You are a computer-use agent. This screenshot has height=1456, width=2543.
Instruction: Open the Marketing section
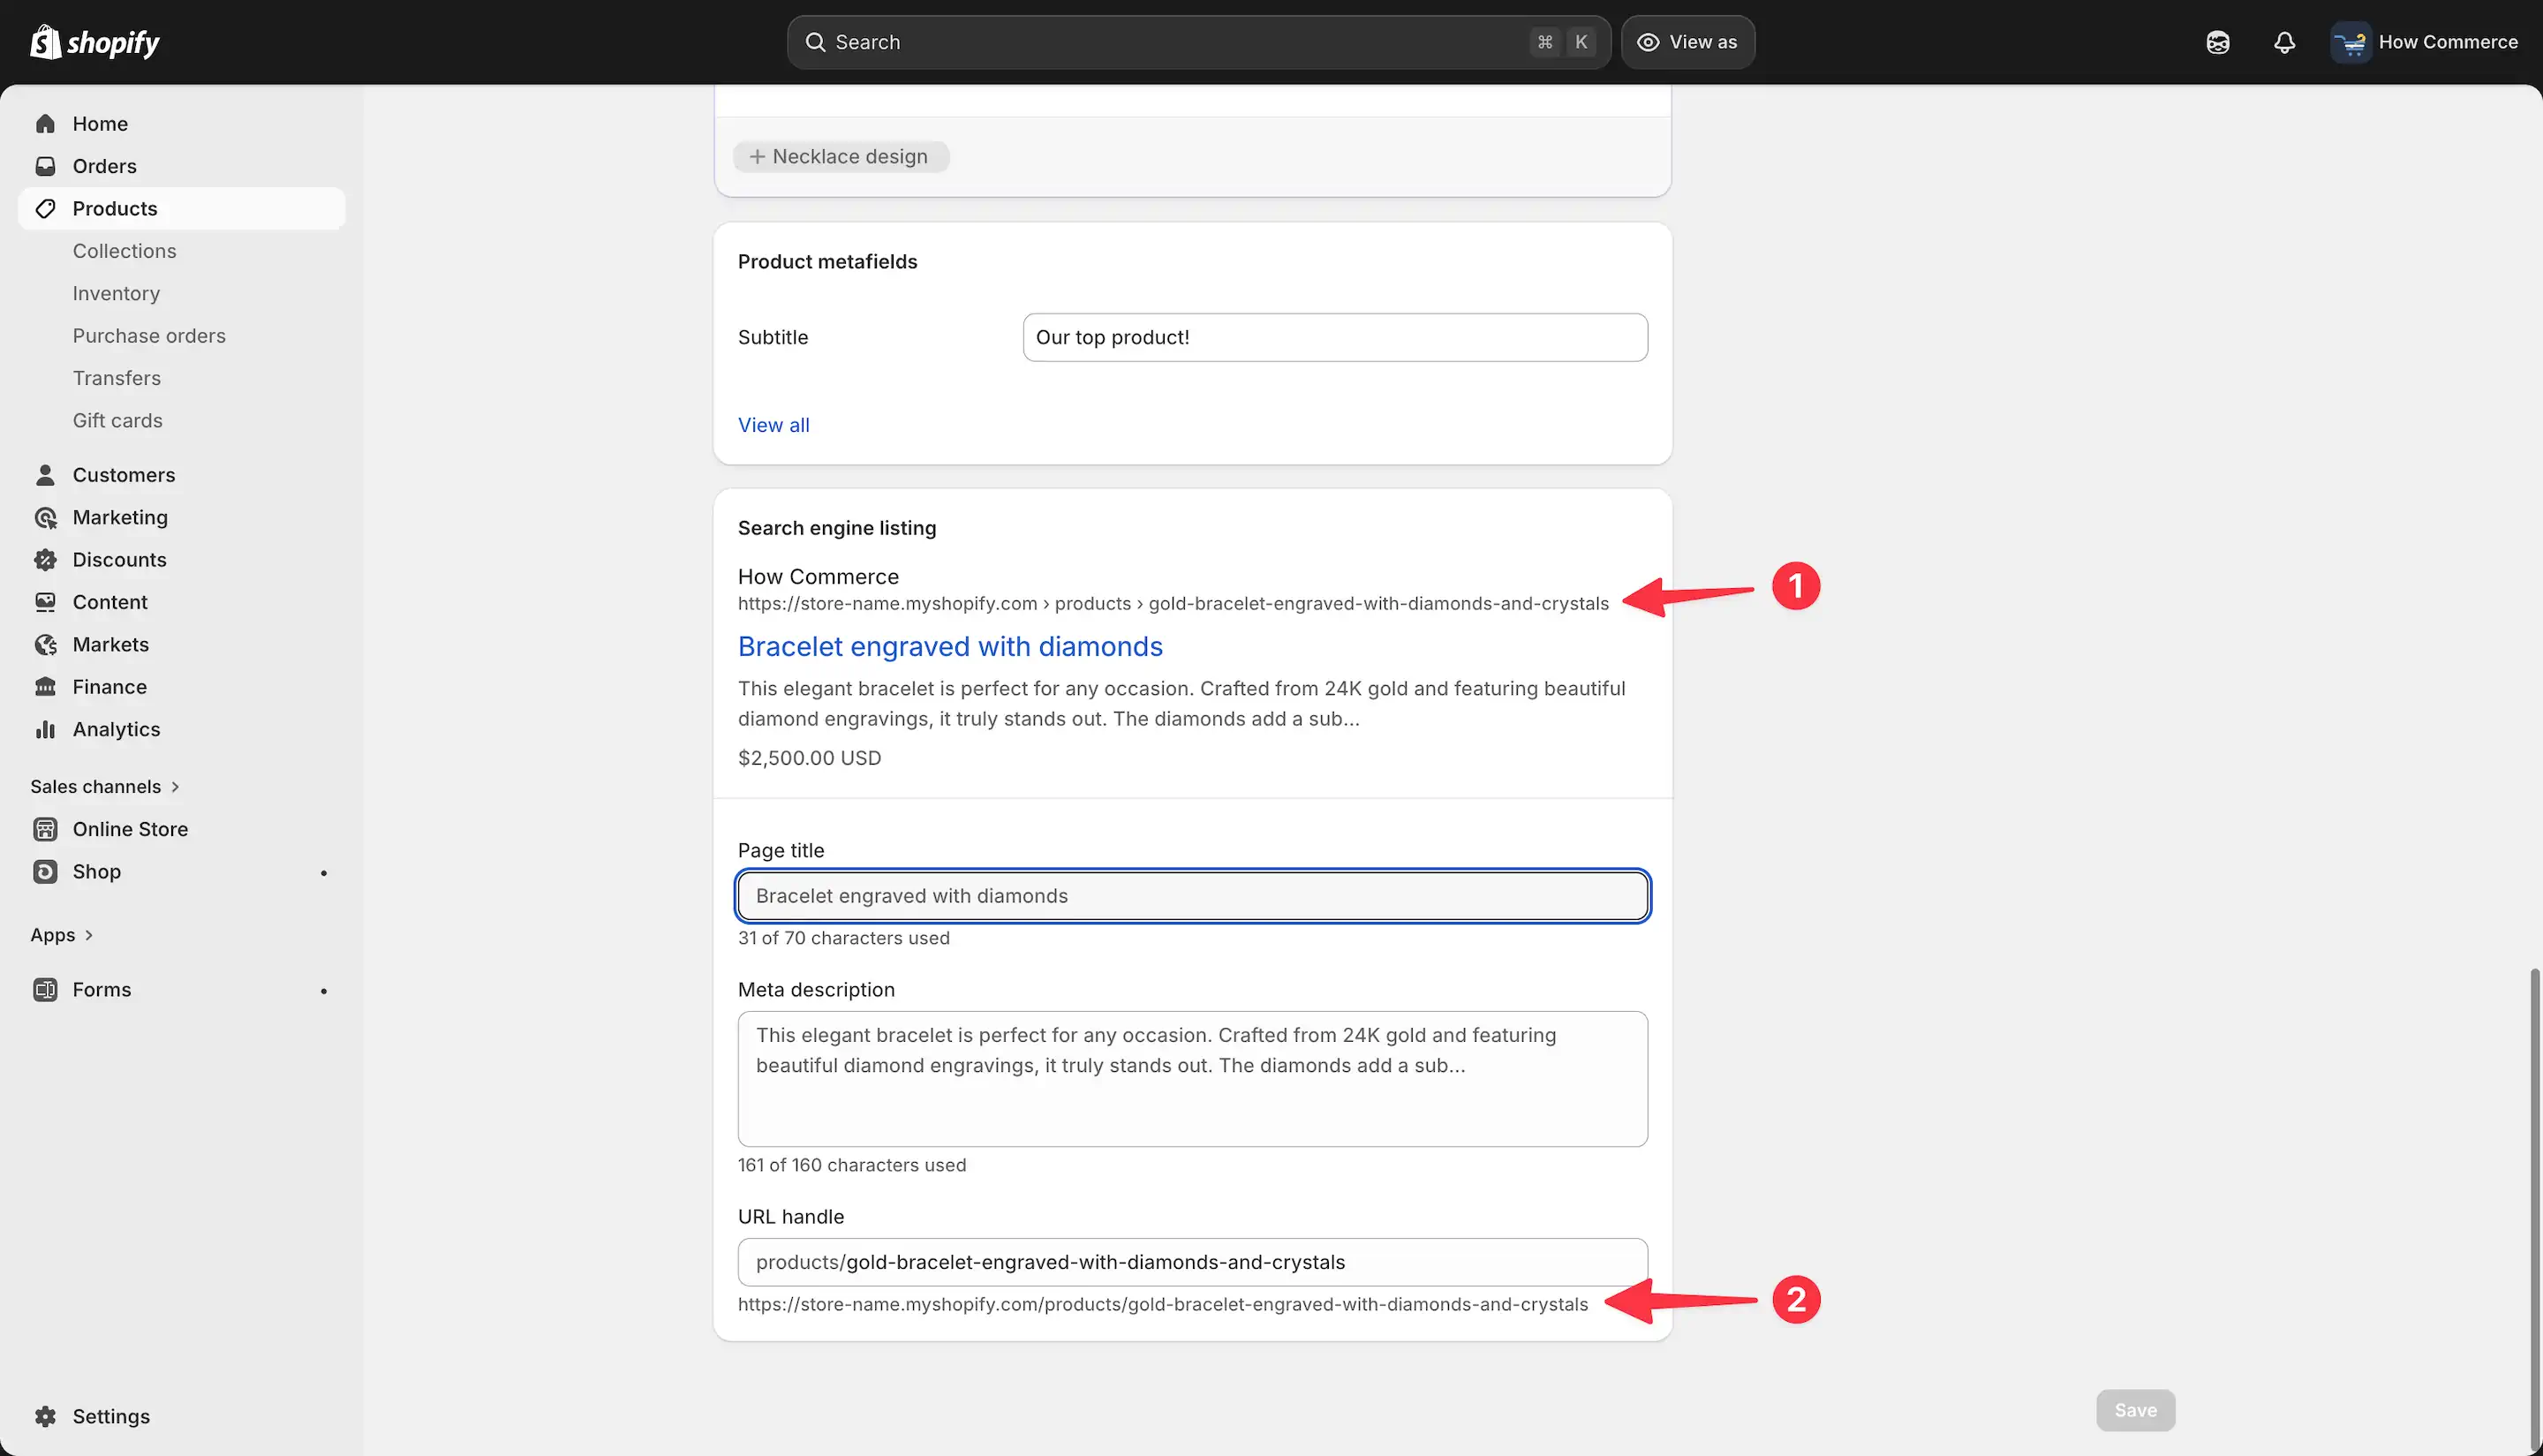click(x=182, y=517)
